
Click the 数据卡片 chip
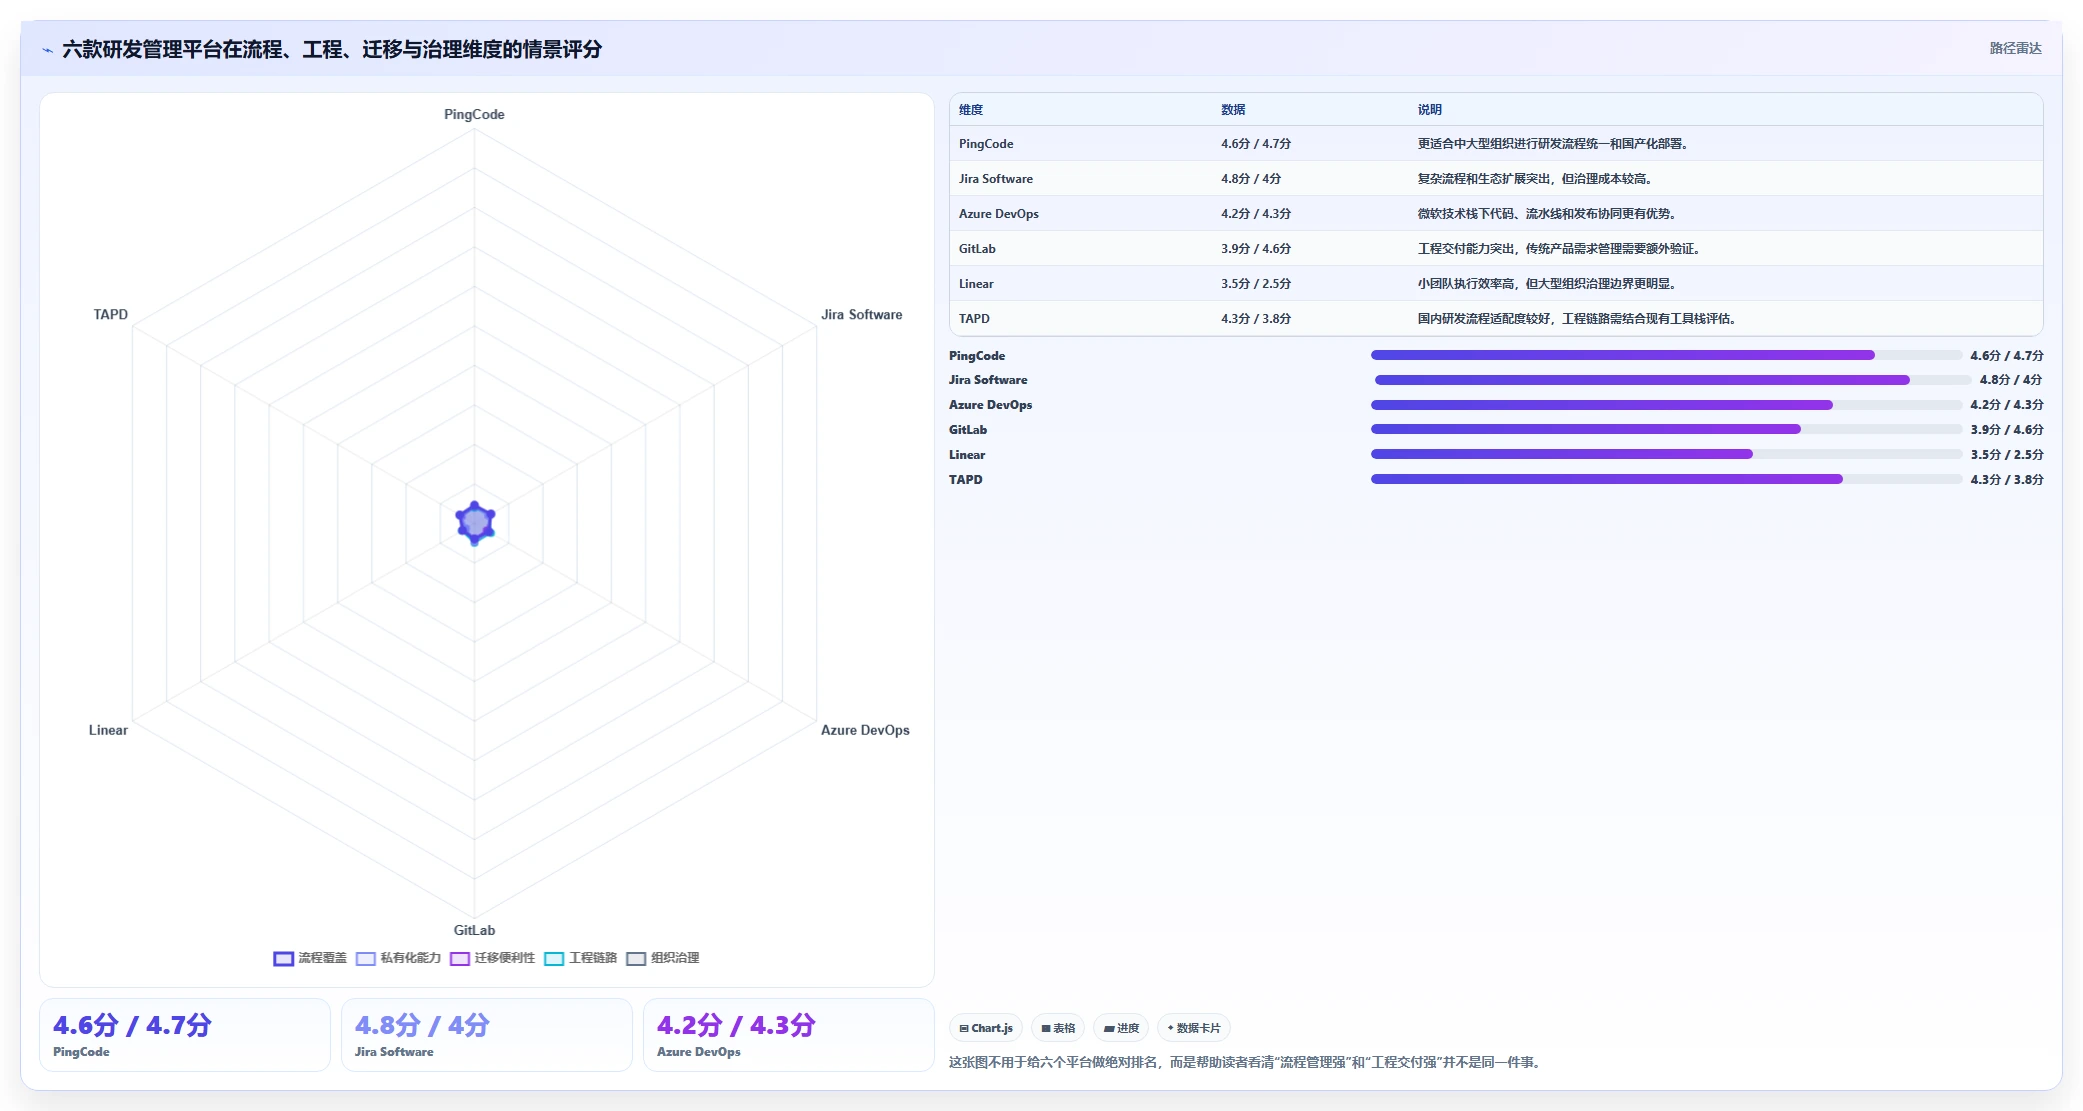(x=1194, y=1028)
